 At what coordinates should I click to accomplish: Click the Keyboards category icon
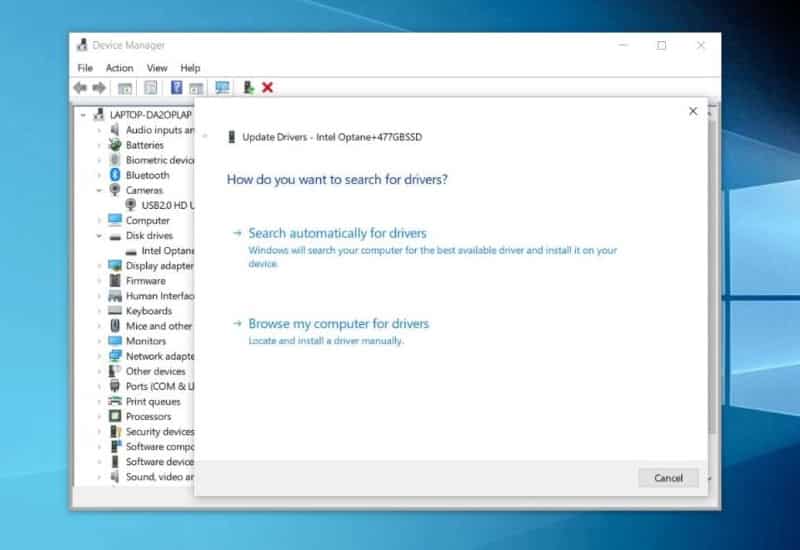pos(115,311)
